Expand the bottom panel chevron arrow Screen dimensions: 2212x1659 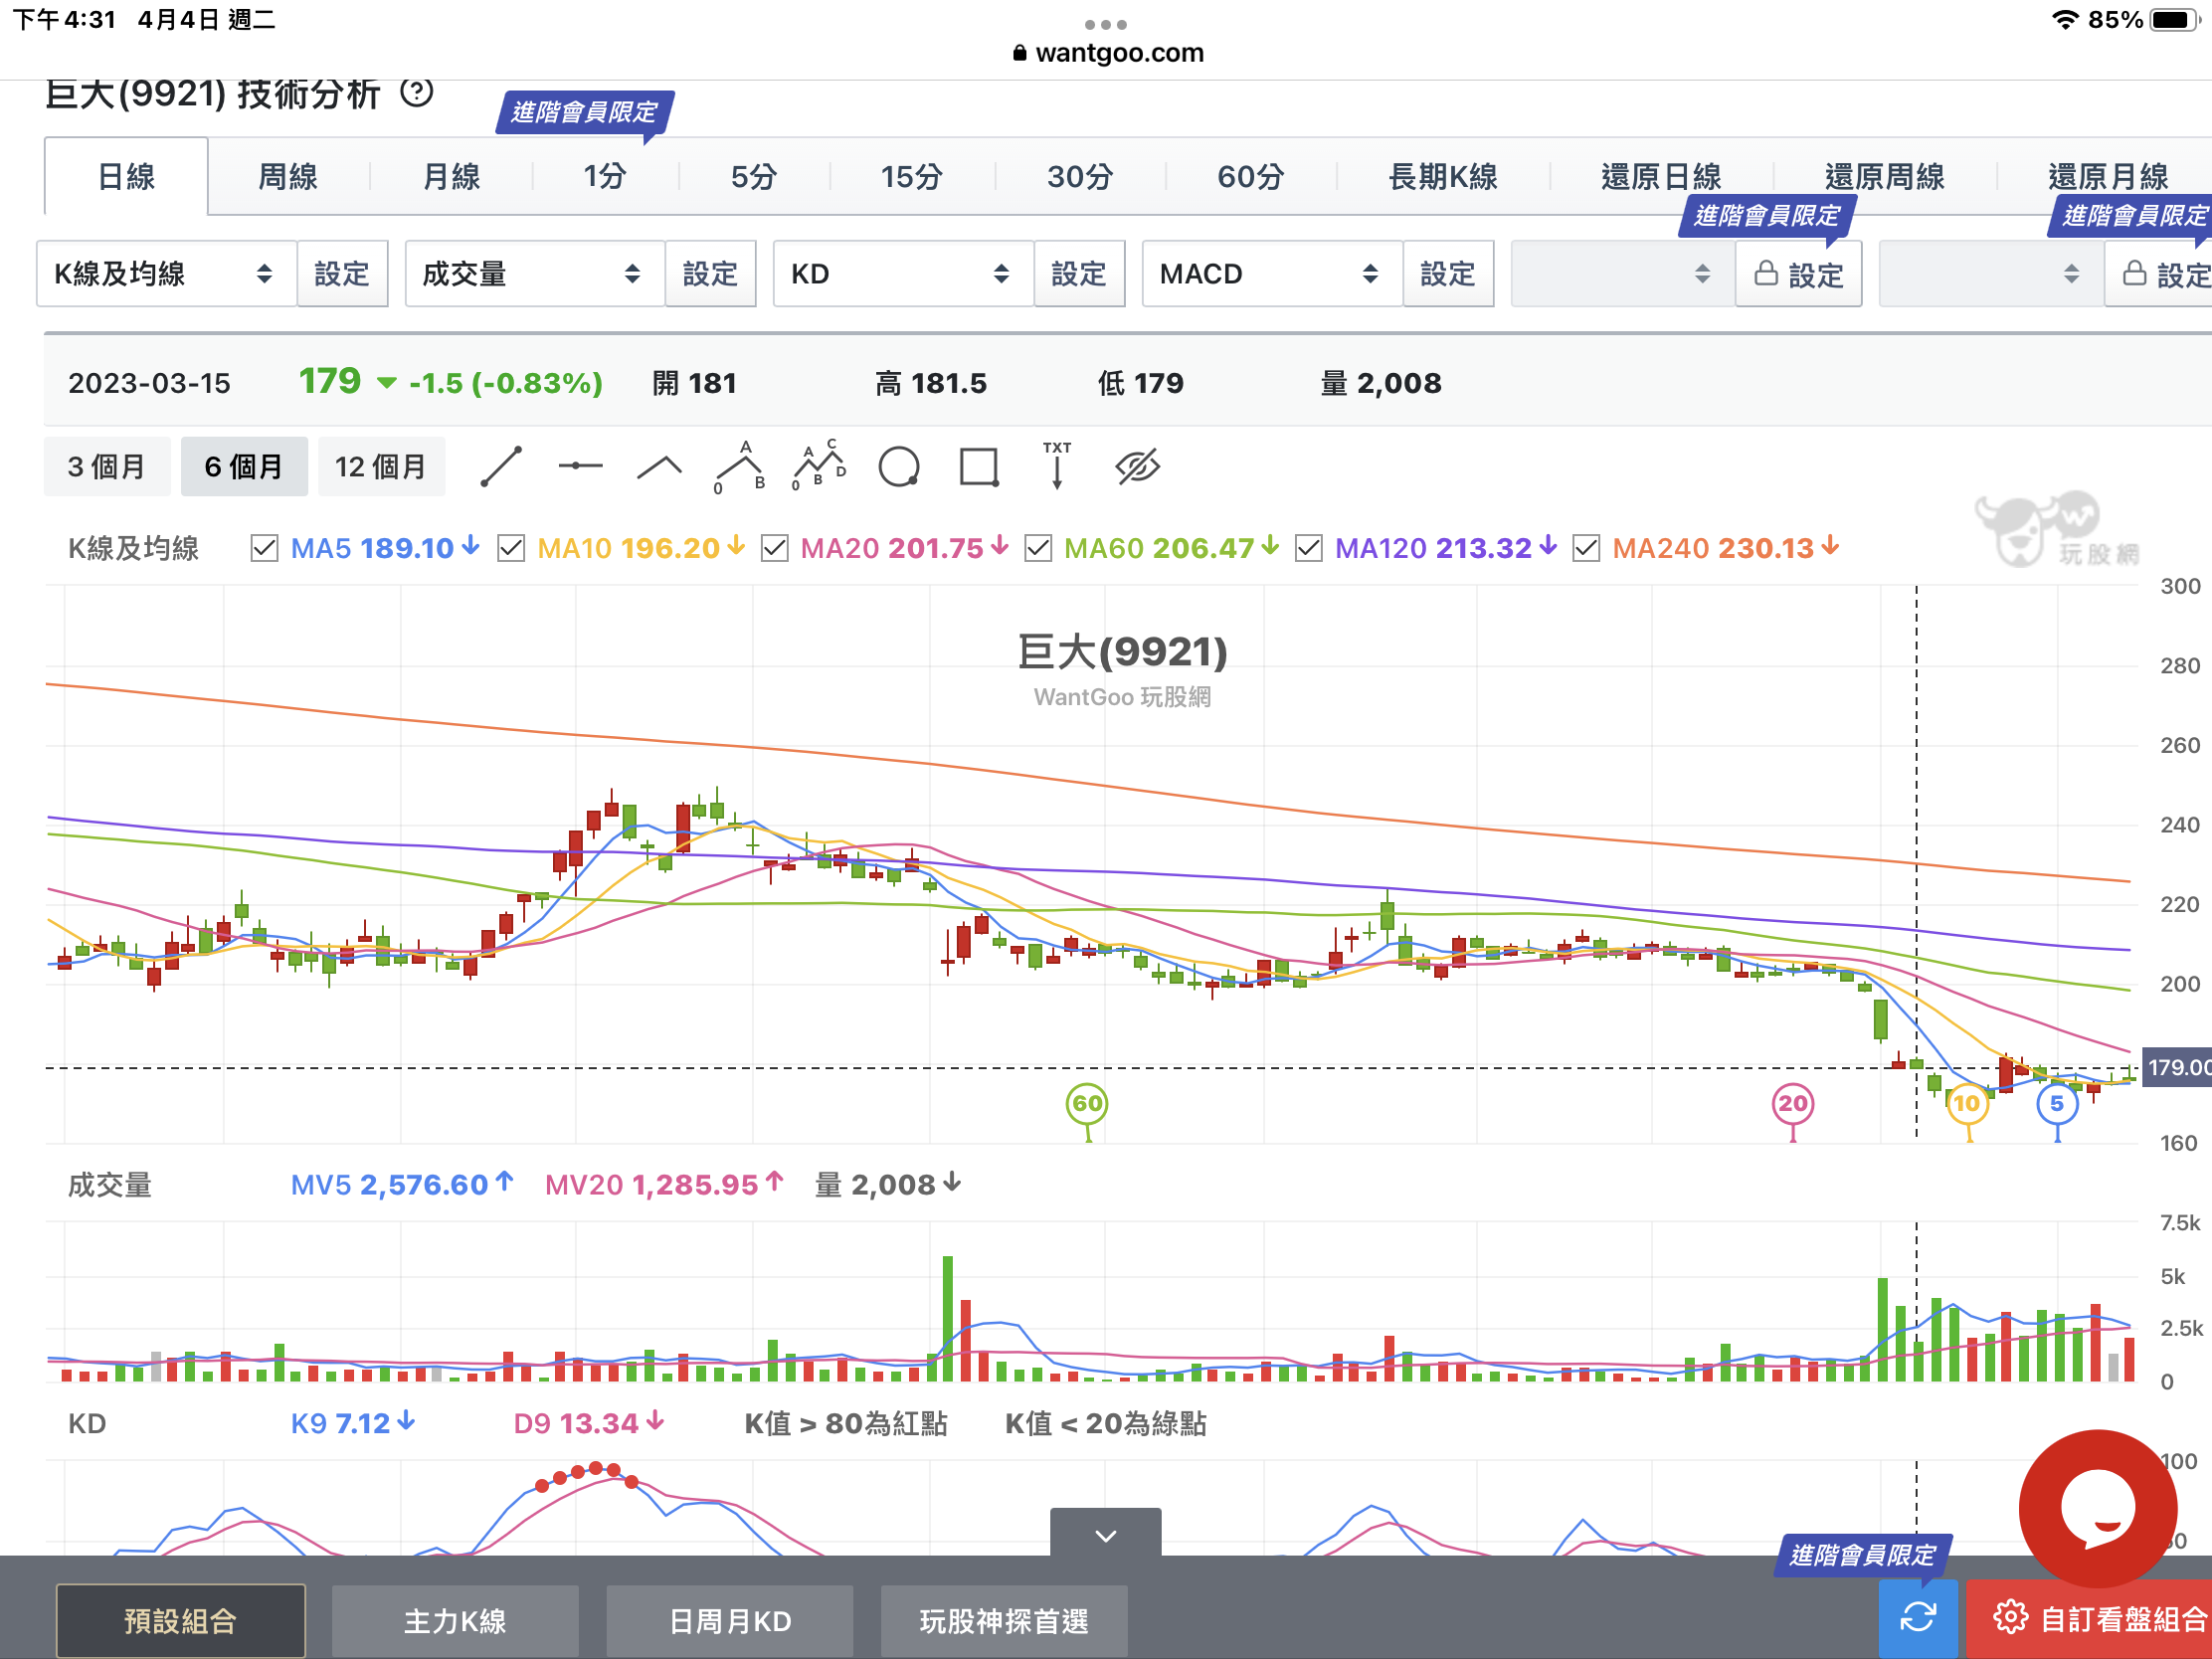(1105, 1535)
